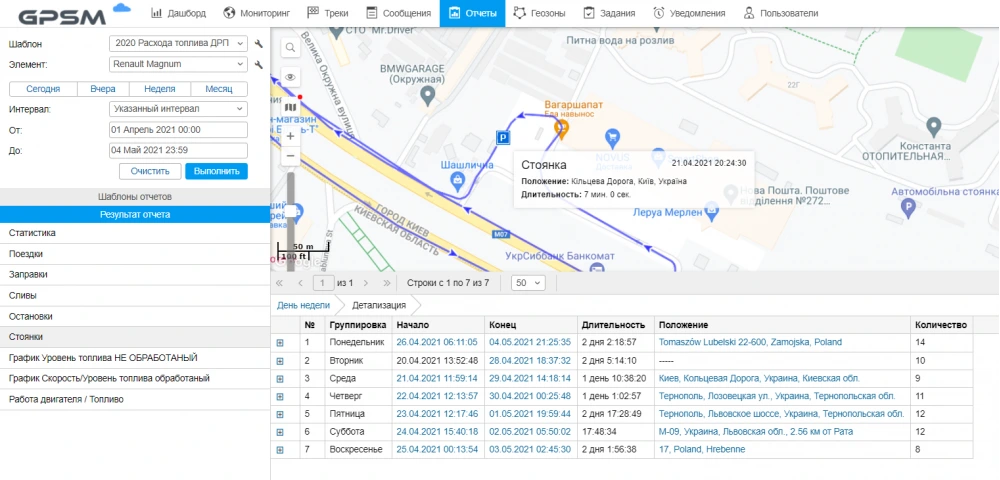Change the rows-per-page 50 dropdown

pos(527,283)
